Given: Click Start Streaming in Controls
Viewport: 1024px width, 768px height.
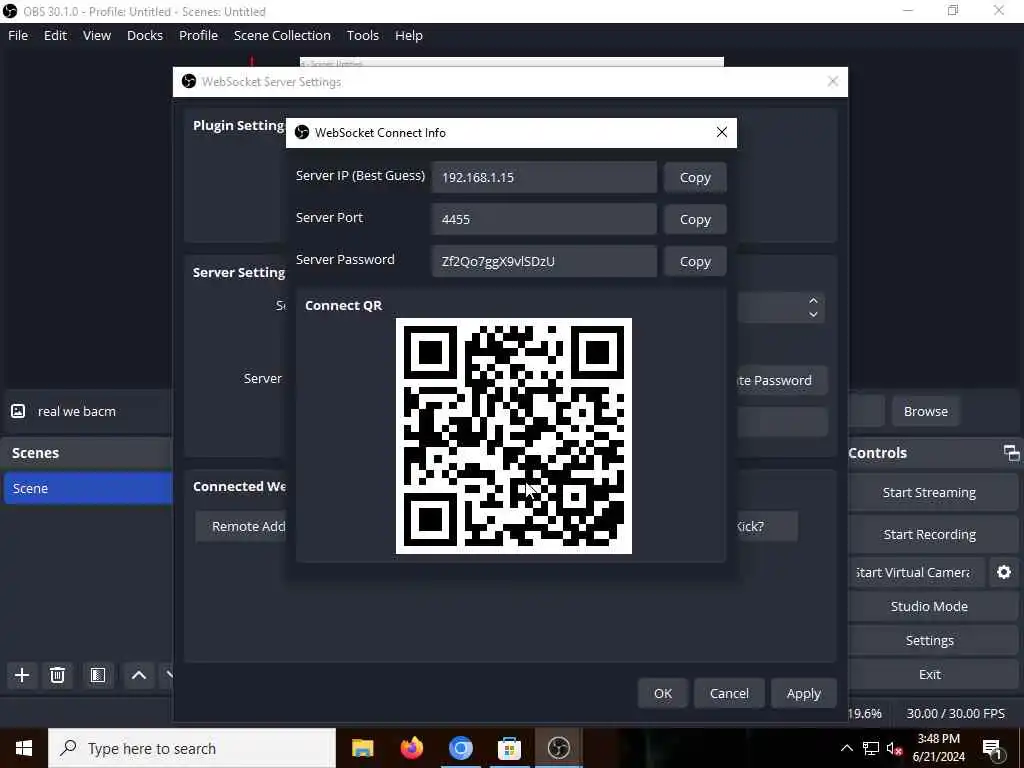Looking at the screenshot, I should pos(929,492).
